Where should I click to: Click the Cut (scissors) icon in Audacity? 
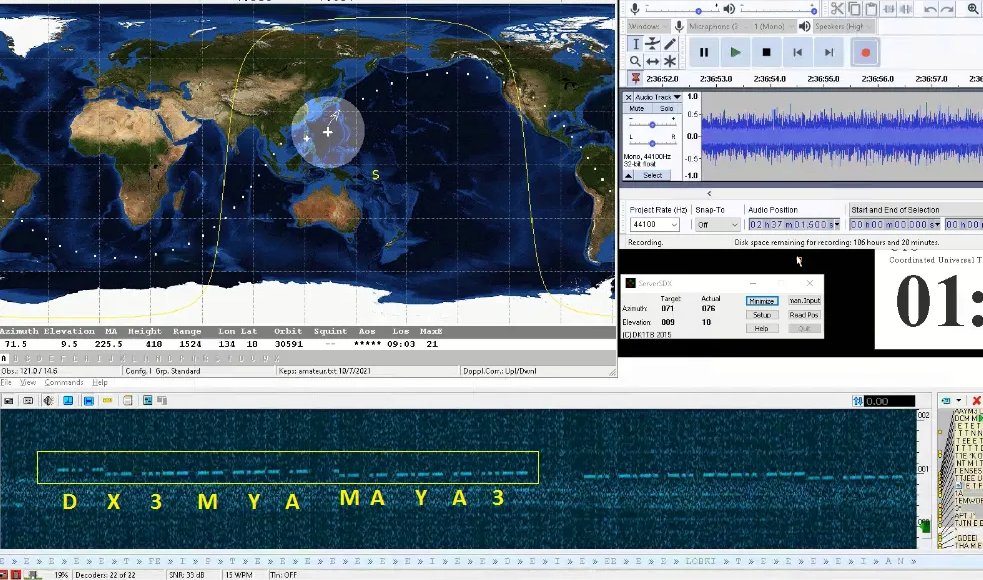click(838, 9)
